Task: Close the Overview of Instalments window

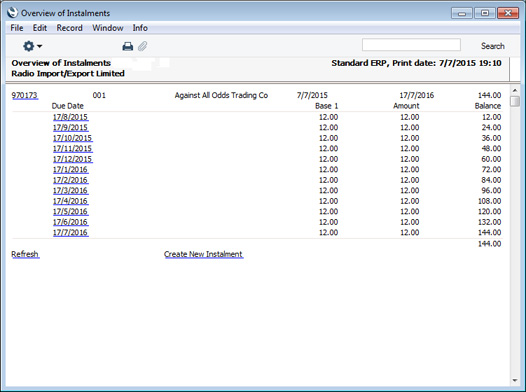Action: coord(508,13)
